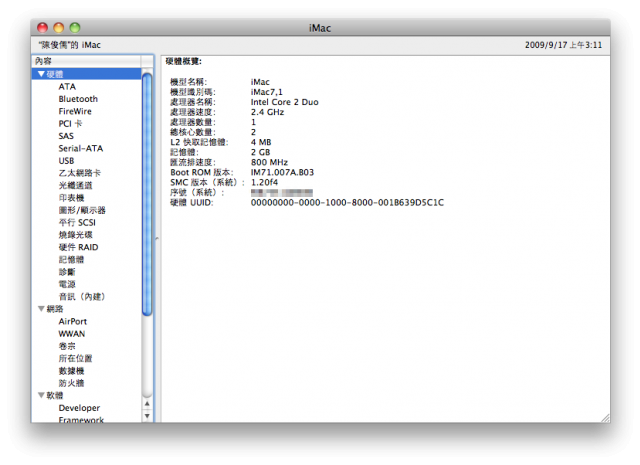Select 平行 SCSI entry
The height and width of the screenshot is (465, 640).
click(x=77, y=222)
